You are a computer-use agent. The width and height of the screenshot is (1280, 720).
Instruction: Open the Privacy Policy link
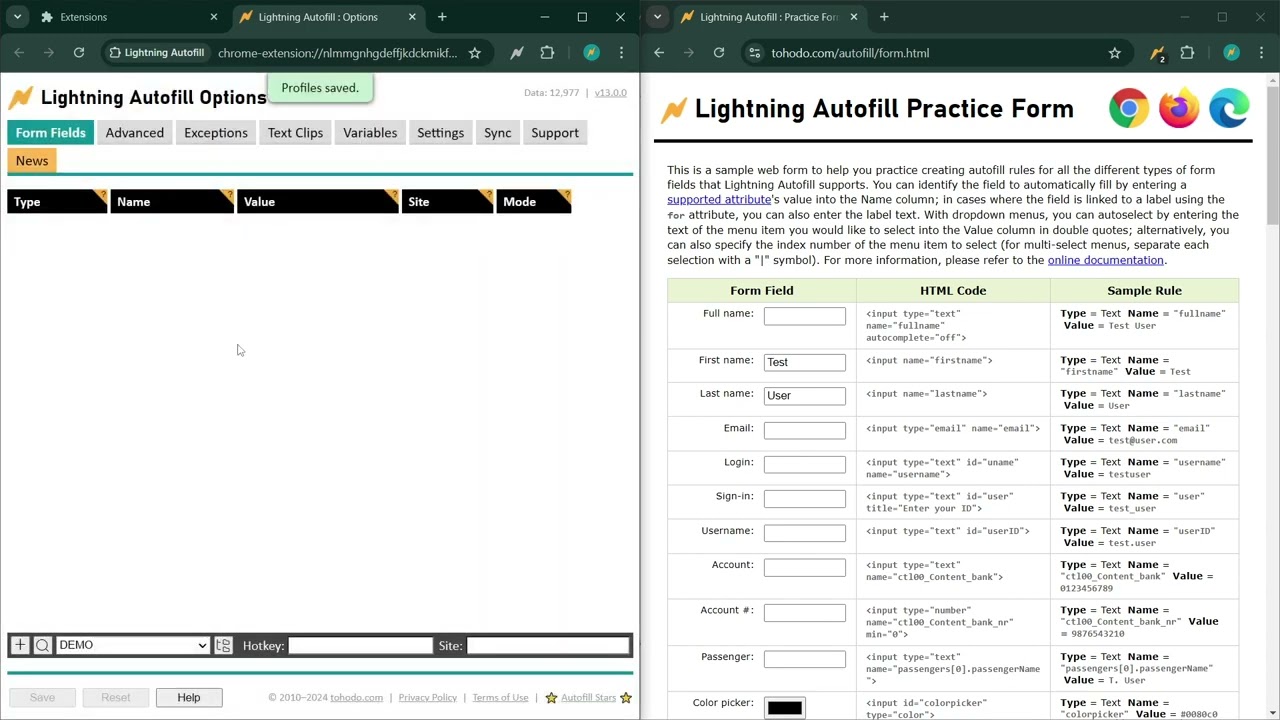(428, 698)
